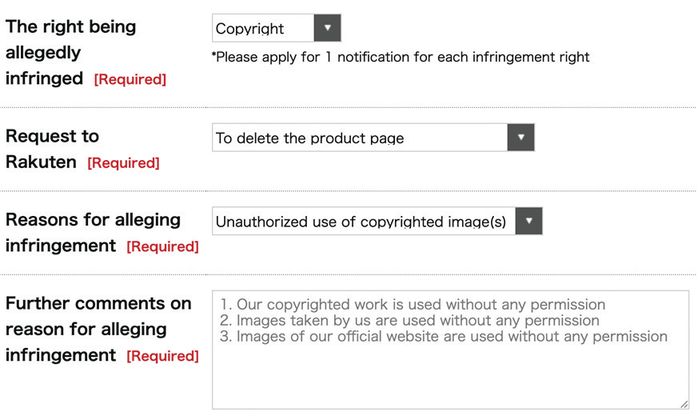This screenshot has height=416, width=698.
Task: Click placeholder line 'Images of our official website'
Action: [444, 336]
